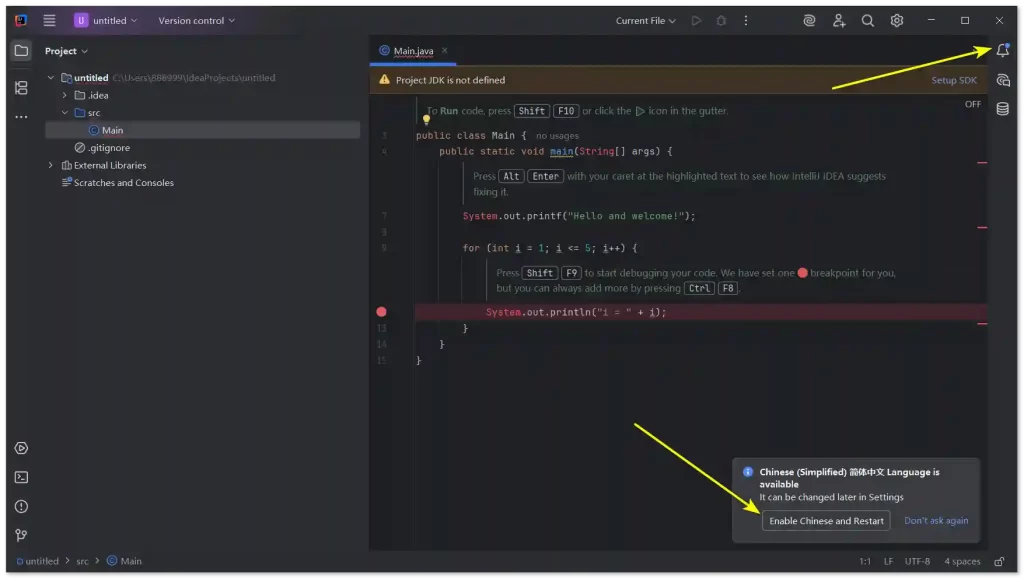The width and height of the screenshot is (1024, 579).
Task: Open the Terminal tool window
Action: 21,477
